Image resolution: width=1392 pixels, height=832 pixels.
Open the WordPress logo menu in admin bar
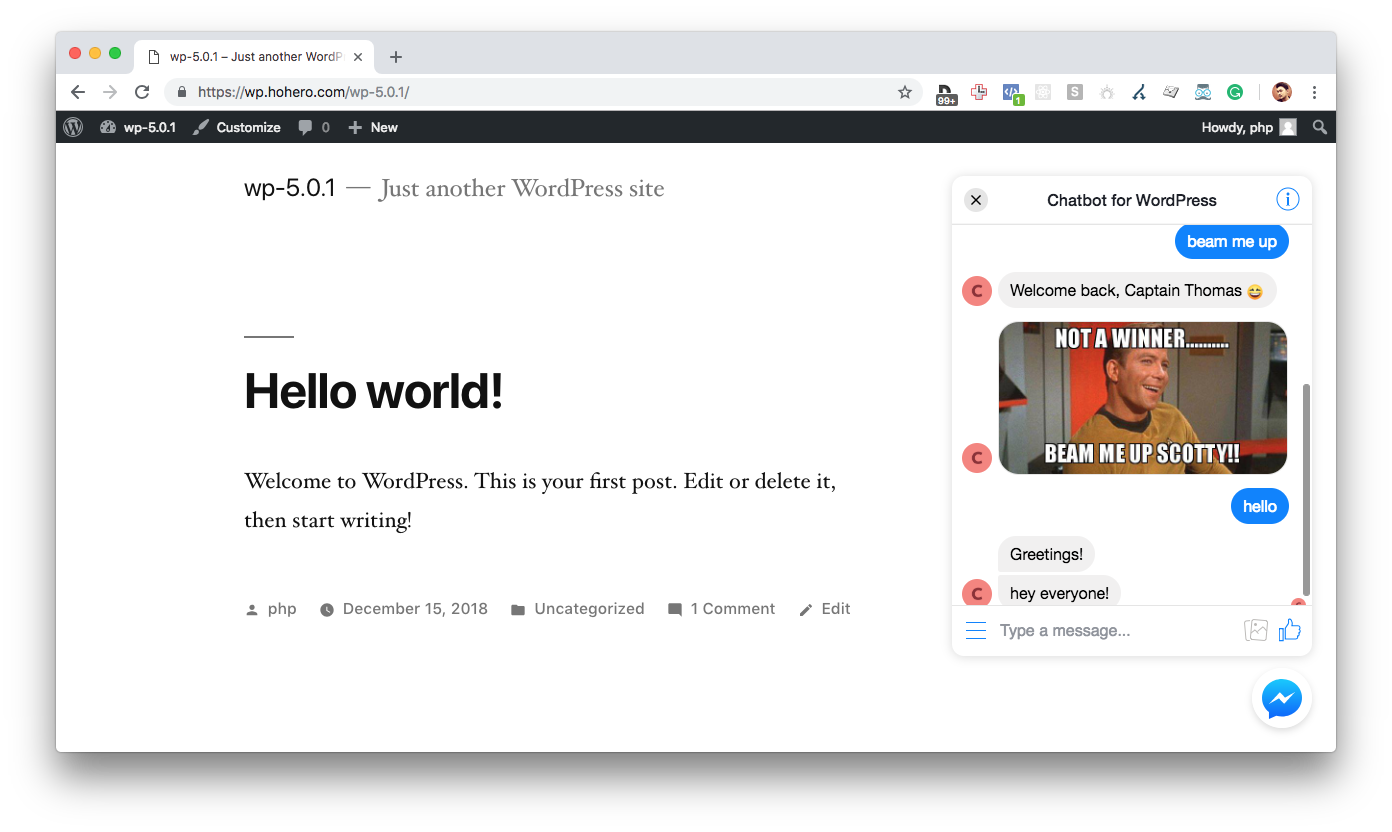[73, 127]
